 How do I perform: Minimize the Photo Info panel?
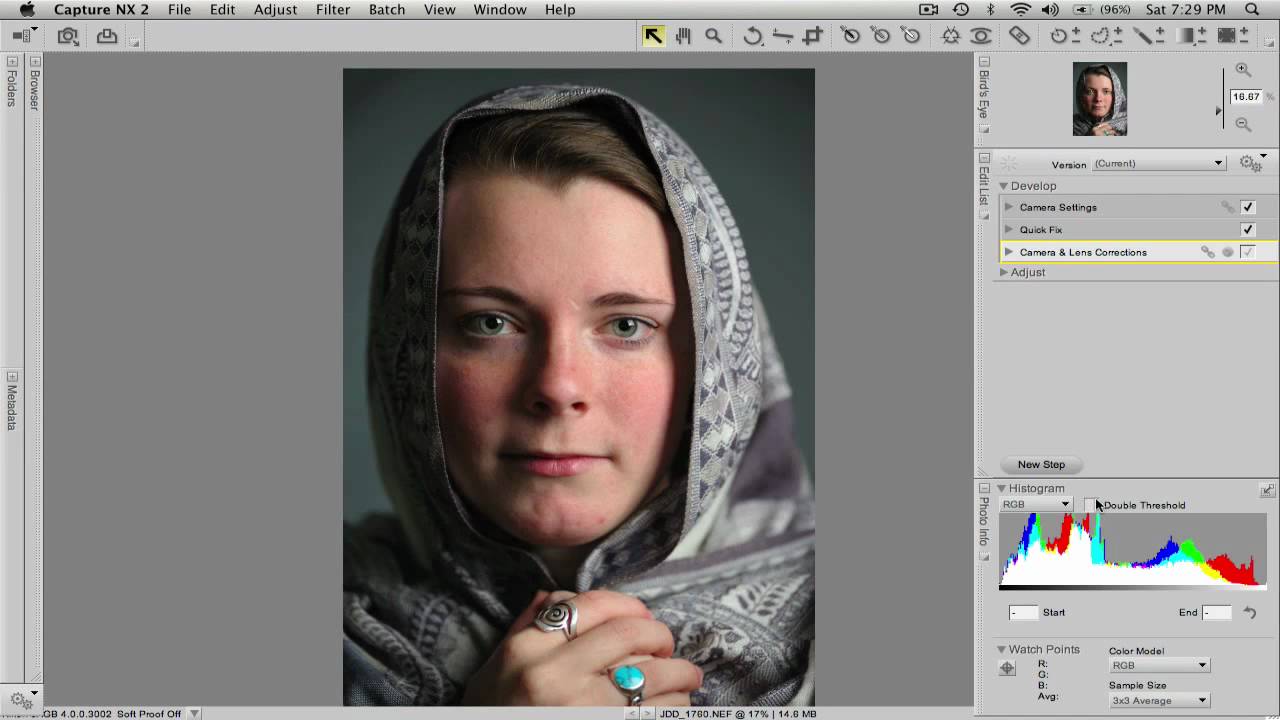coord(984,488)
